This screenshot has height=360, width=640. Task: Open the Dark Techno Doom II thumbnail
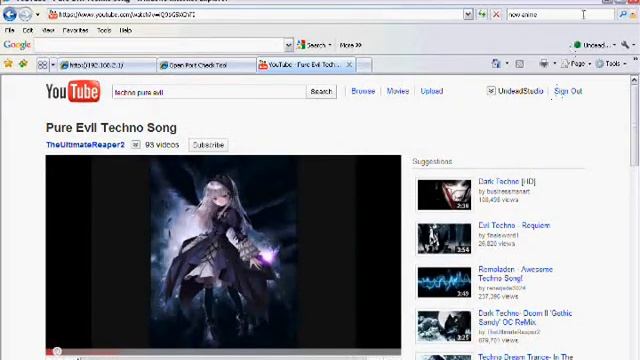(444, 327)
